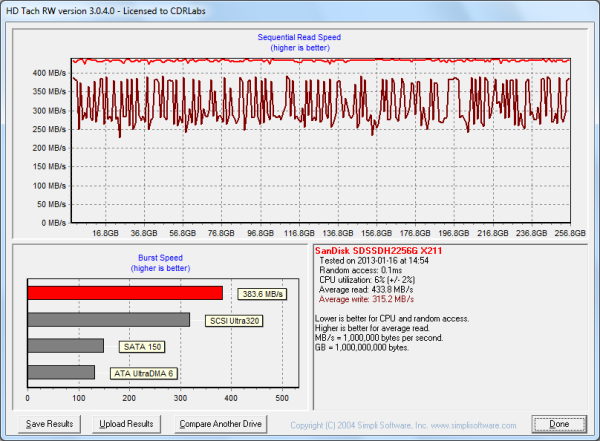Click the gray SATA 150 bar
The width and height of the screenshot is (600, 441).
65,346
